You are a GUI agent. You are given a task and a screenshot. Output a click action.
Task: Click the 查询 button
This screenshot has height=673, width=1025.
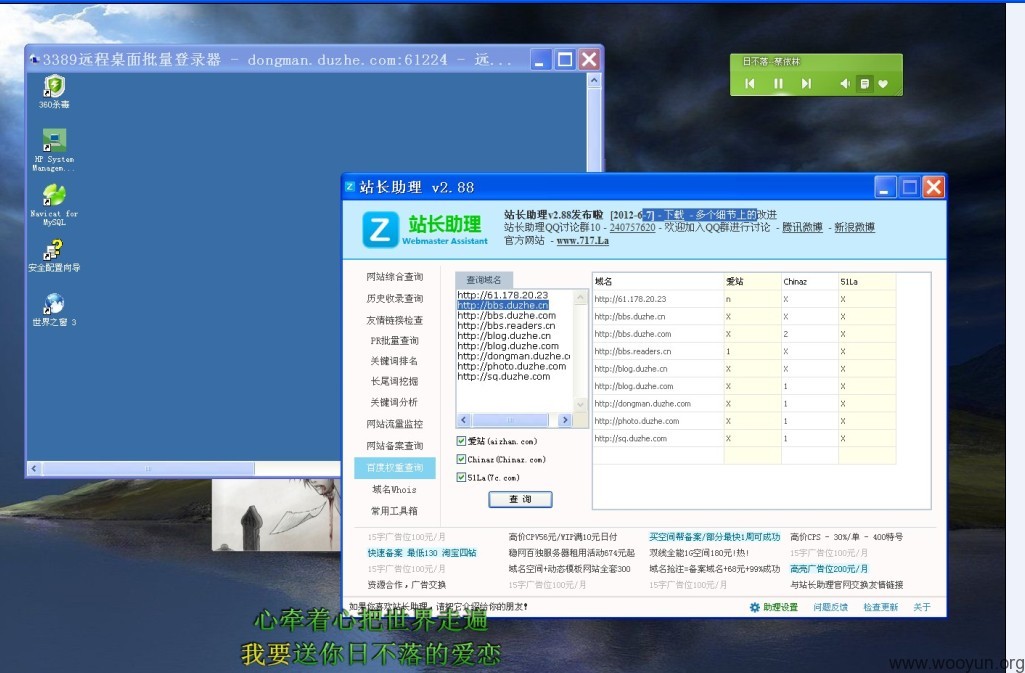pyautogui.click(x=520, y=499)
